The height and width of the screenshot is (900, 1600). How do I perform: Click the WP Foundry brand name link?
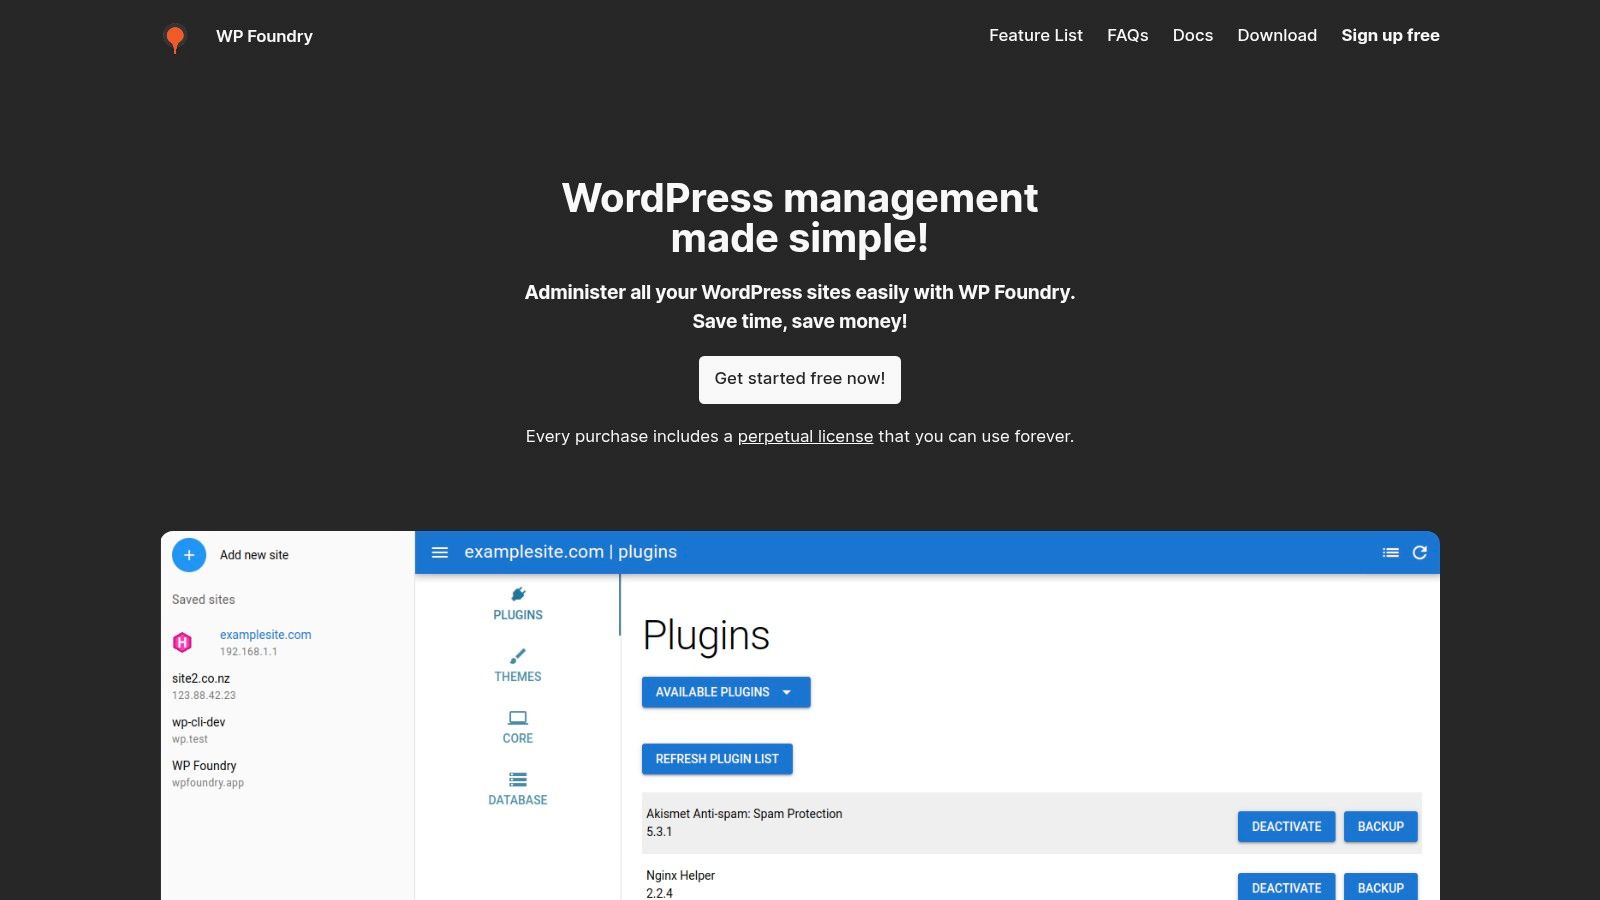click(264, 36)
